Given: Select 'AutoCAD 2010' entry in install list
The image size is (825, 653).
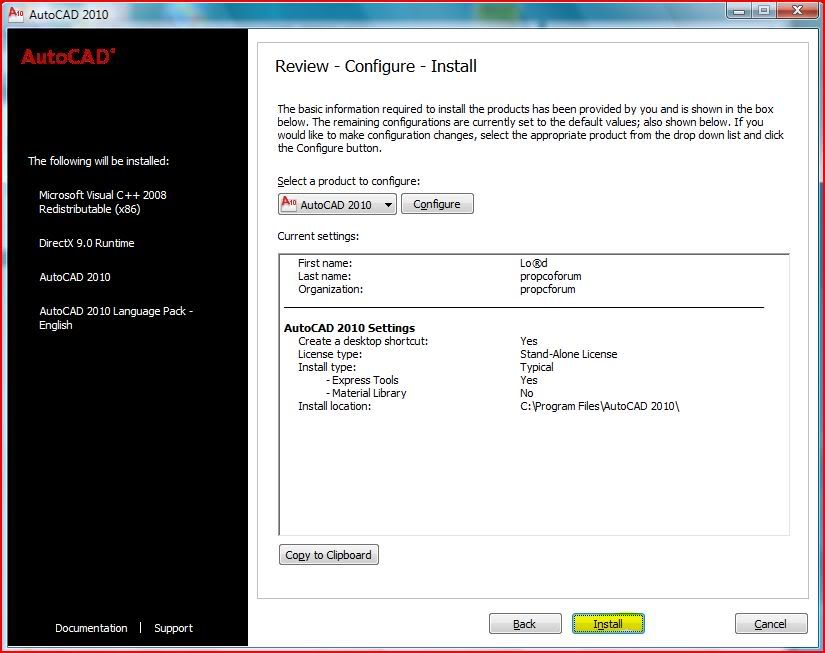Looking at the screenshot, I should click(x=75, y=277).
